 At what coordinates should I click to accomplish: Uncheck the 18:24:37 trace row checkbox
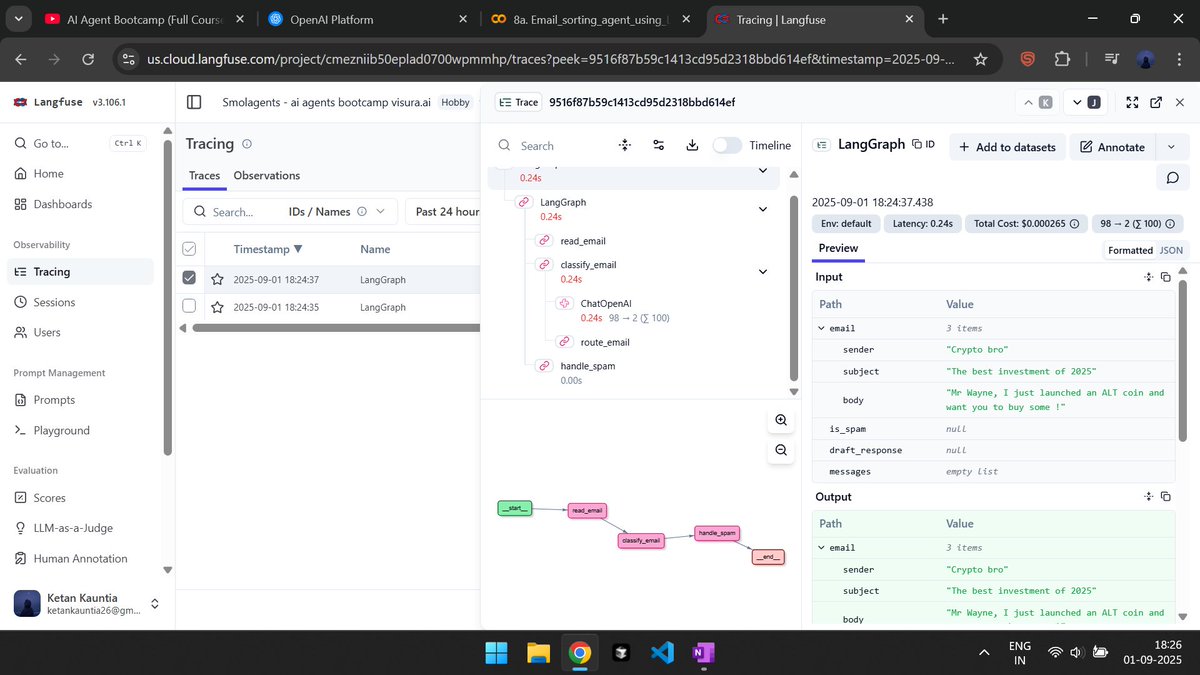190,279
